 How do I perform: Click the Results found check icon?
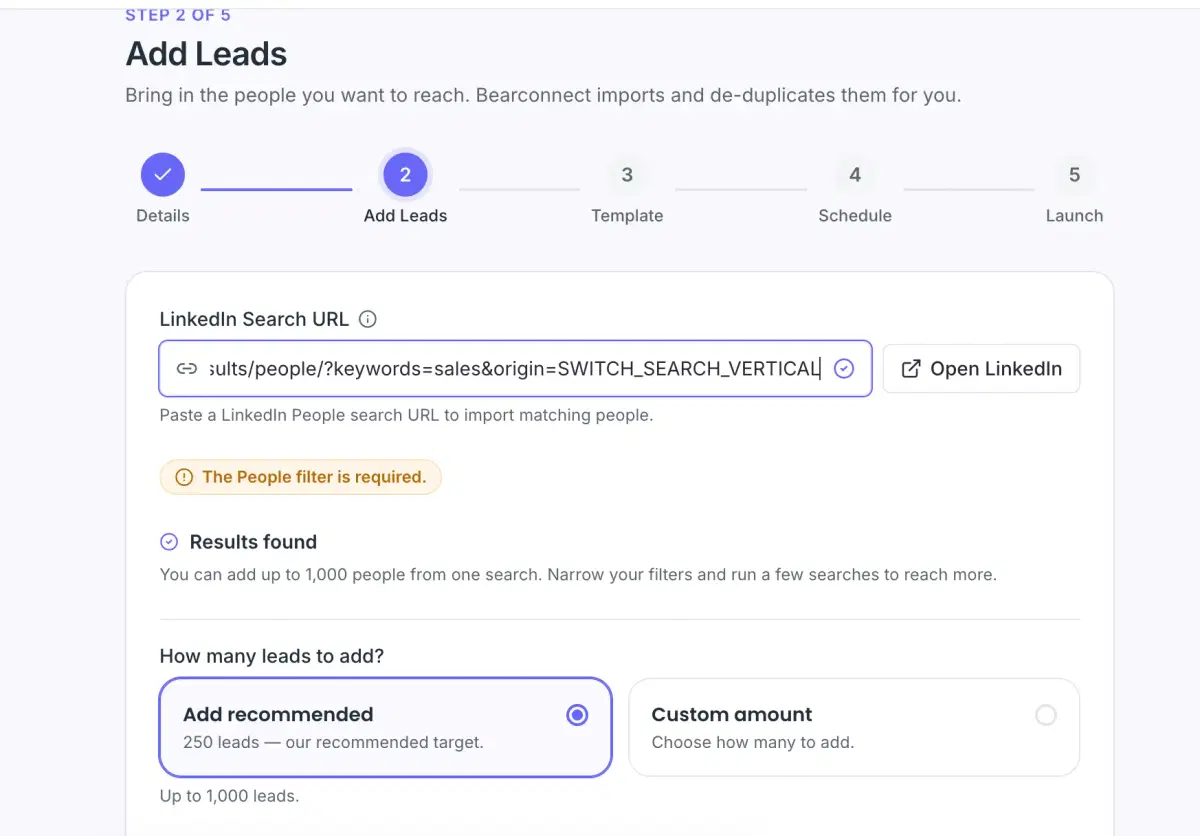[x=170, y=542]
